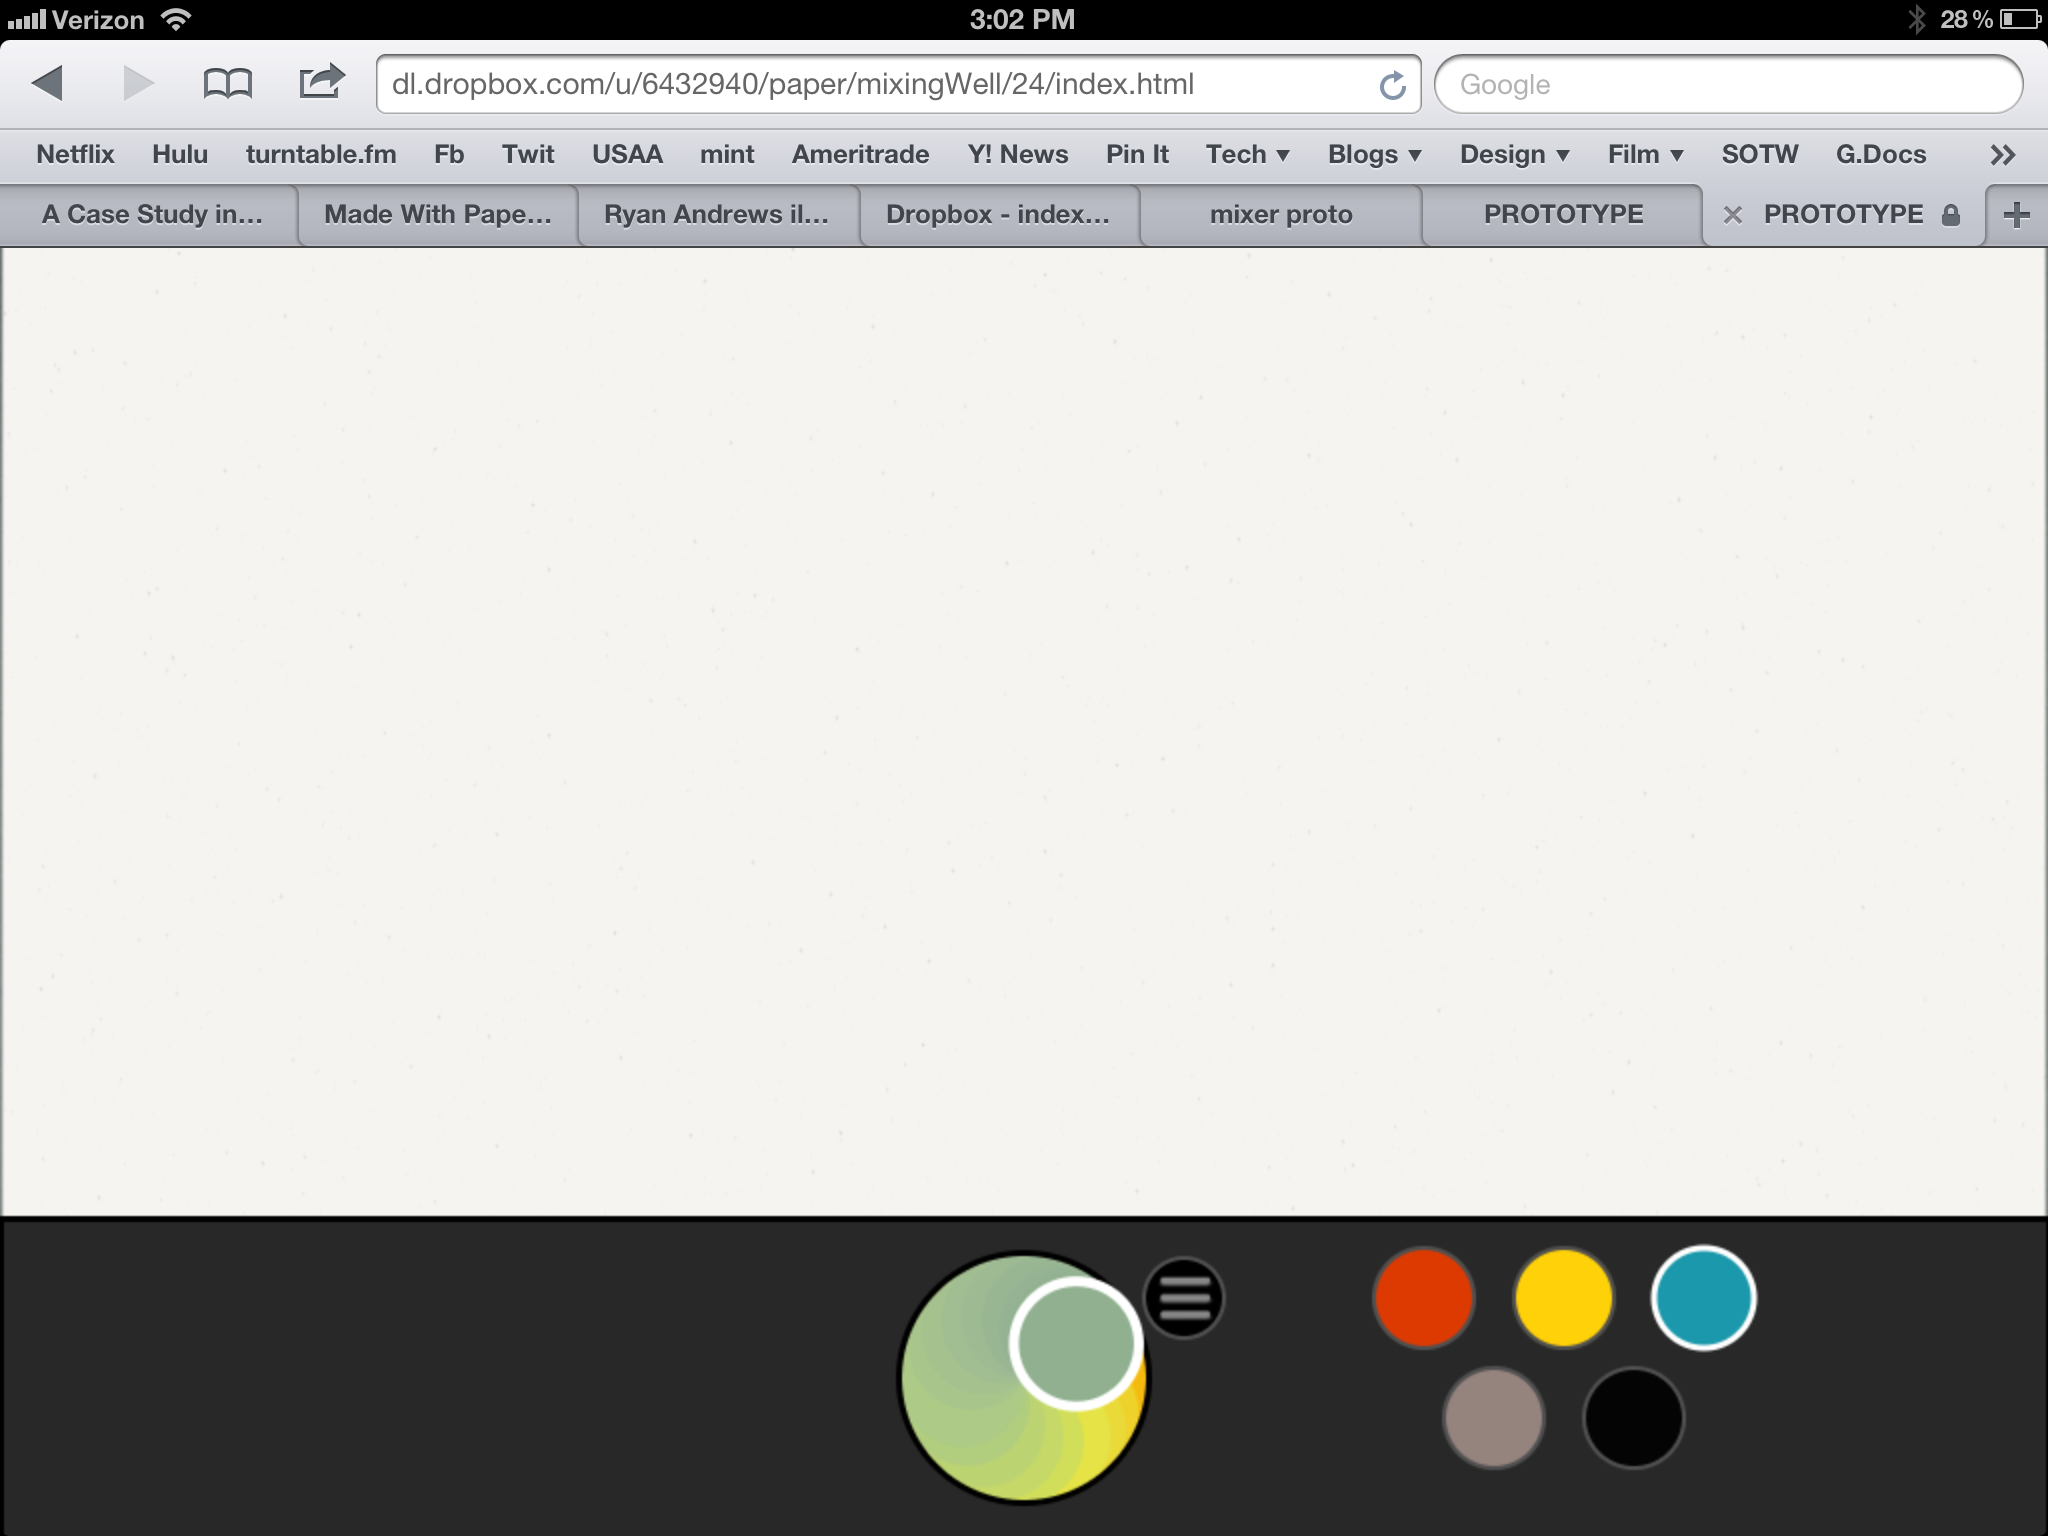Click the forward navigation arrow
This screenshot has height=1536, width=2048.
pos(135,84)
